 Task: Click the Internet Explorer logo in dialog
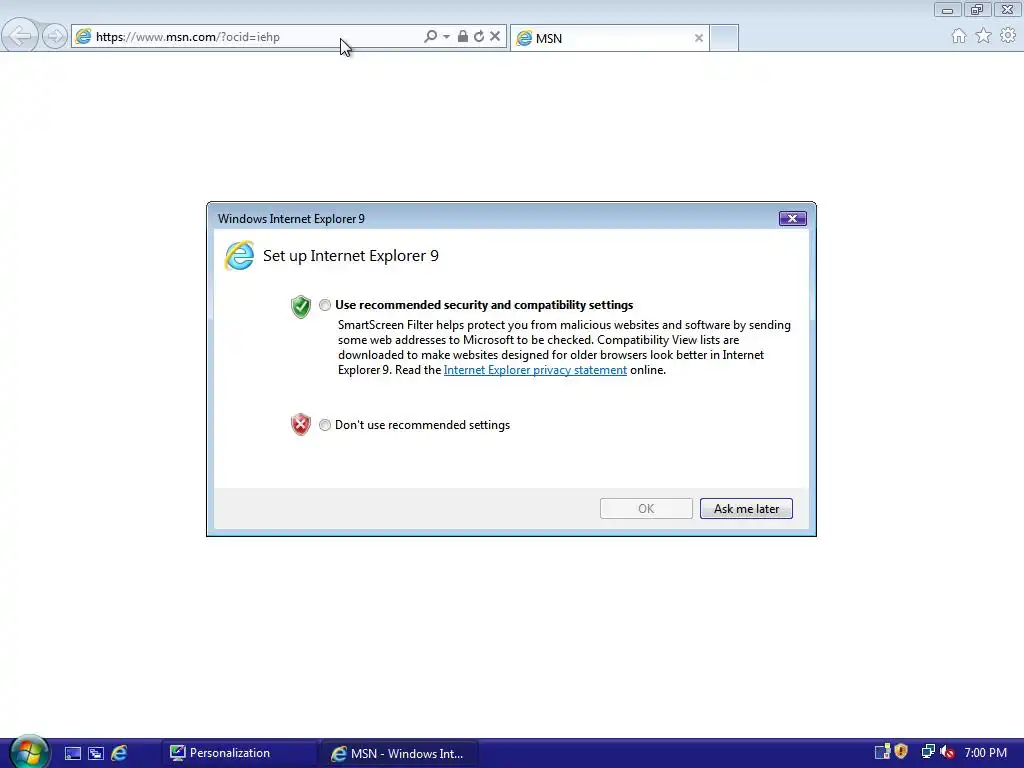click(239, 255)
